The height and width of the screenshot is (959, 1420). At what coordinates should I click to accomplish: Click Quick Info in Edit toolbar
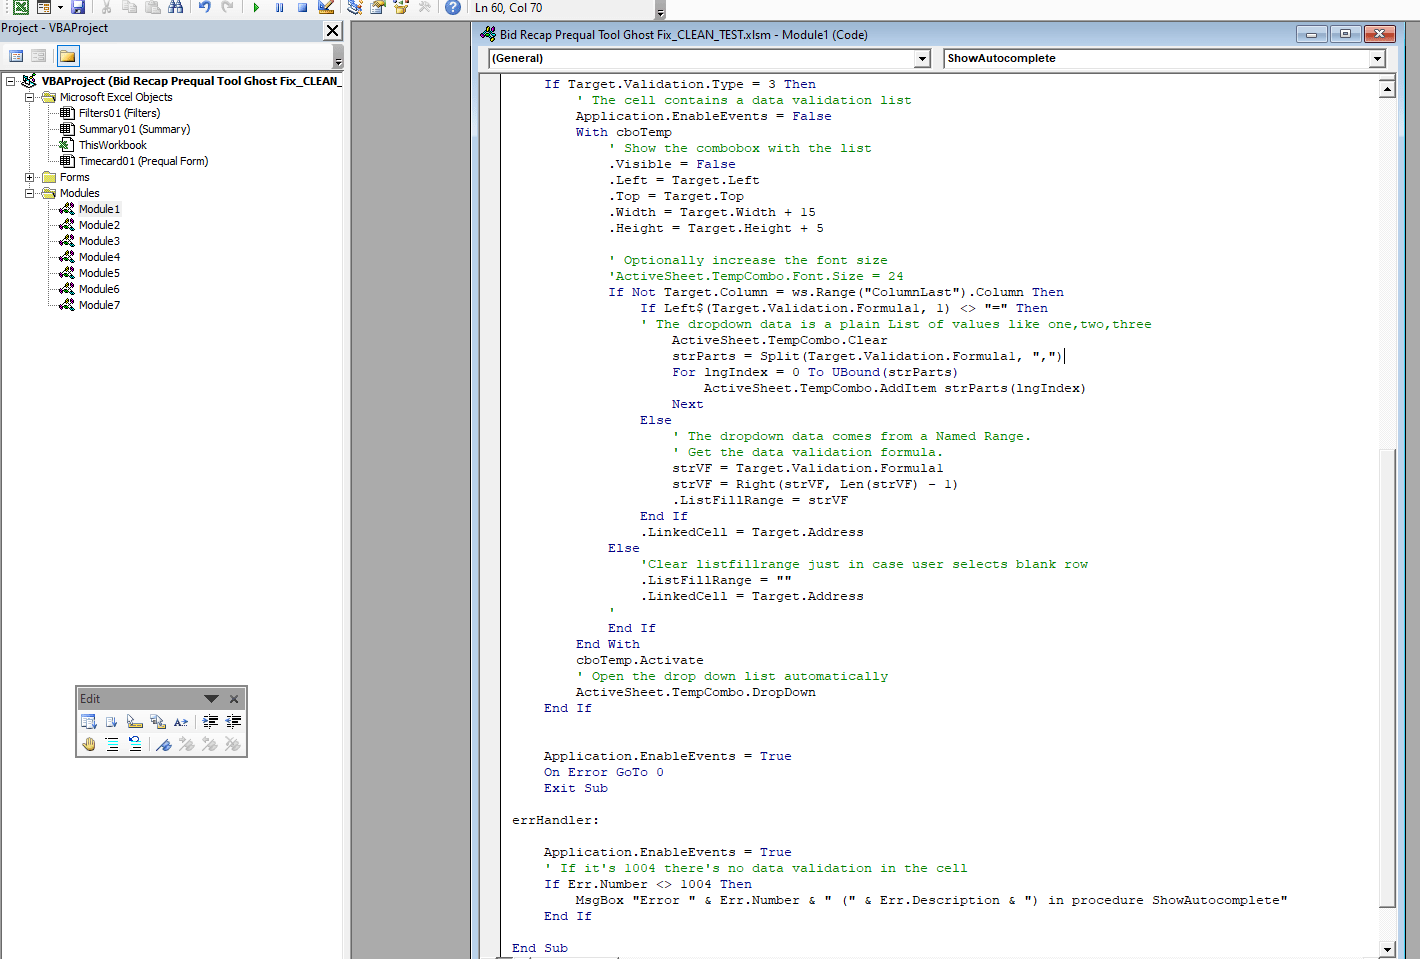134,722
